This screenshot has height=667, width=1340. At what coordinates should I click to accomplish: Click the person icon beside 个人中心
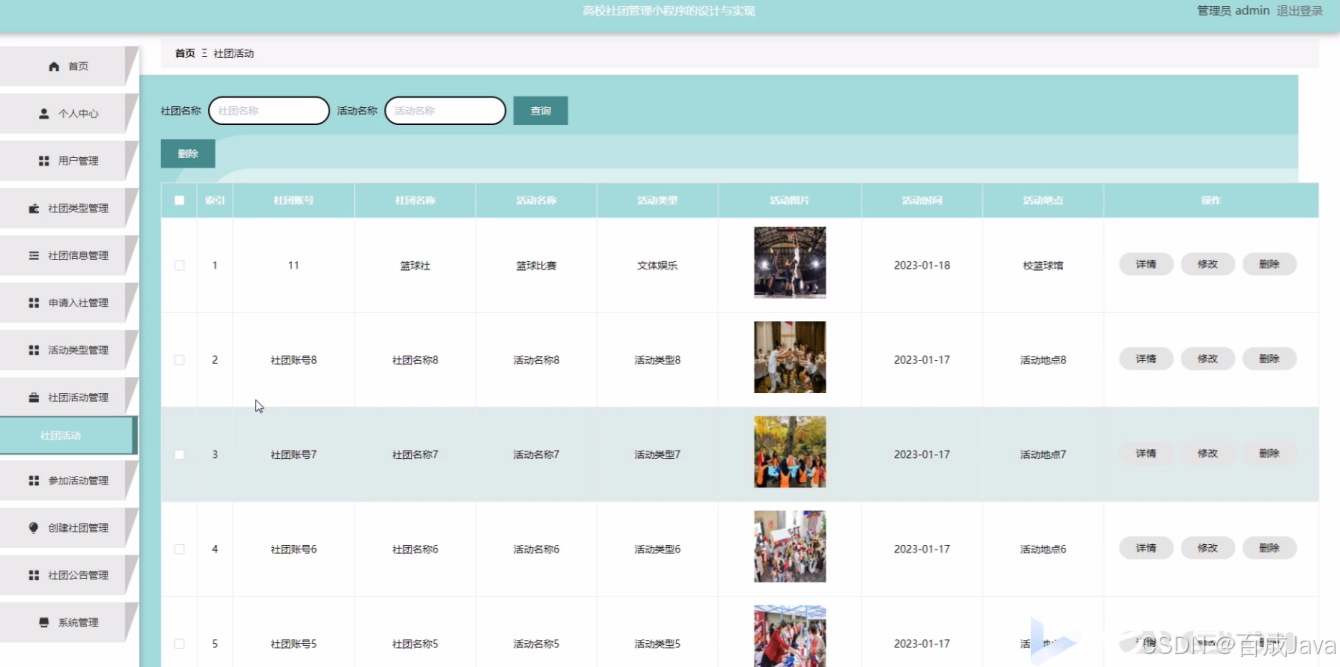click(x=44, y=114)
